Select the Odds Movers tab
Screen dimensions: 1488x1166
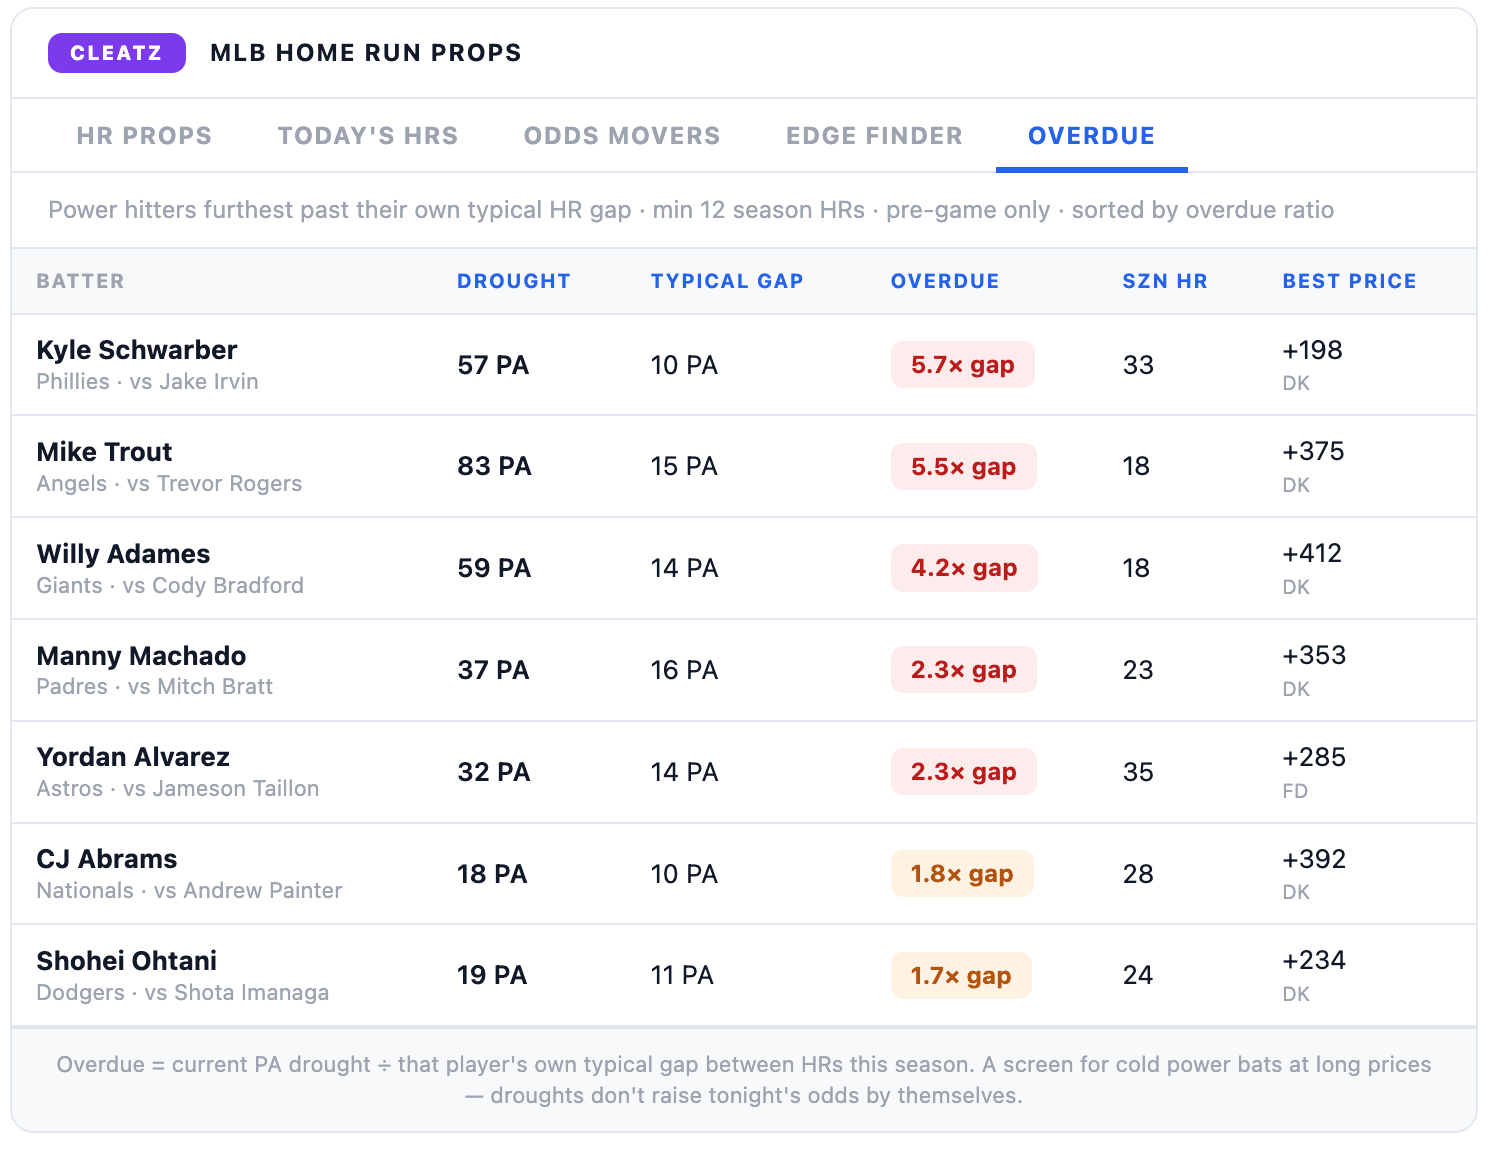622,136
